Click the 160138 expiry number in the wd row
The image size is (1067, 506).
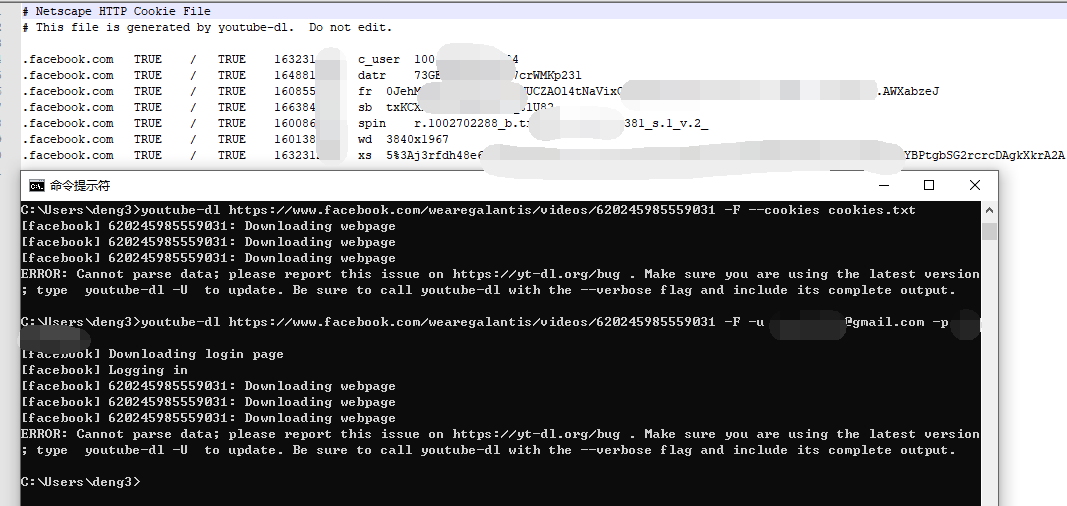click(x=295, y=139)
